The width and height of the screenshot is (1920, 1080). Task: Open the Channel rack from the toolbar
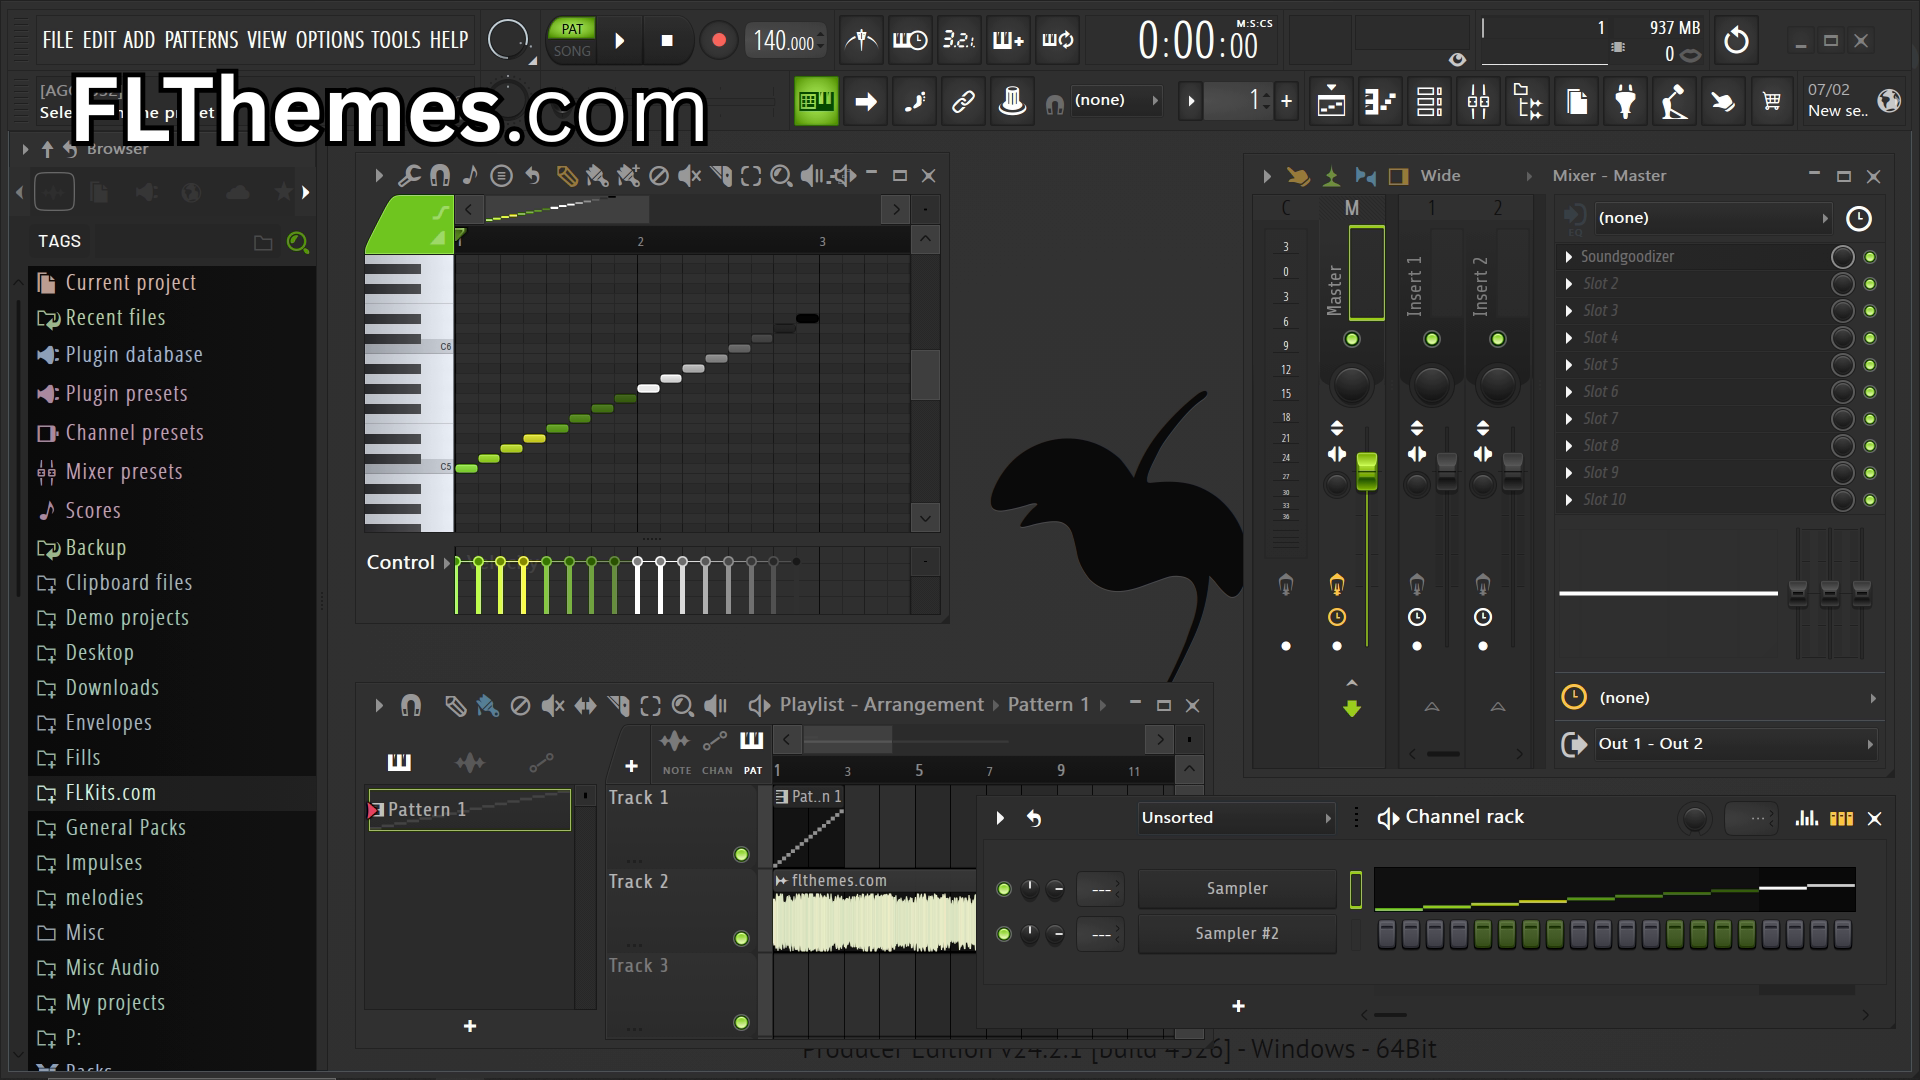1429,101
